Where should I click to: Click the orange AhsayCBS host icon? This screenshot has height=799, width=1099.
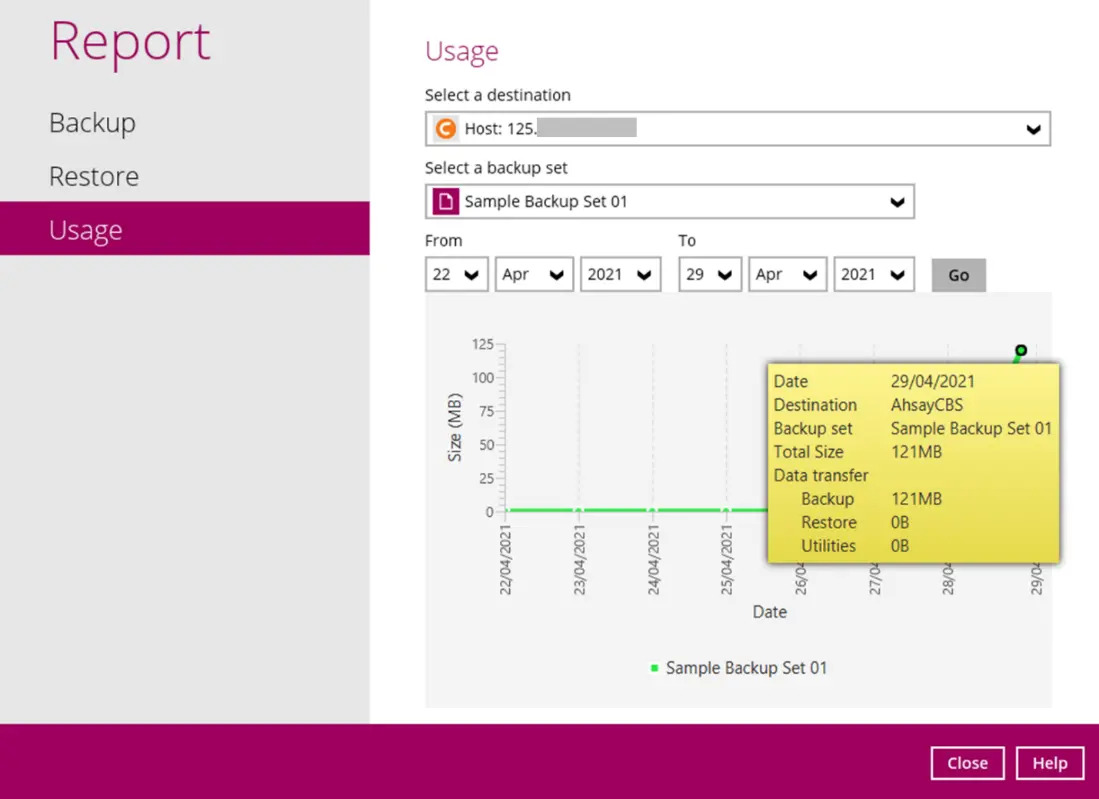click(x=448, y=128)
